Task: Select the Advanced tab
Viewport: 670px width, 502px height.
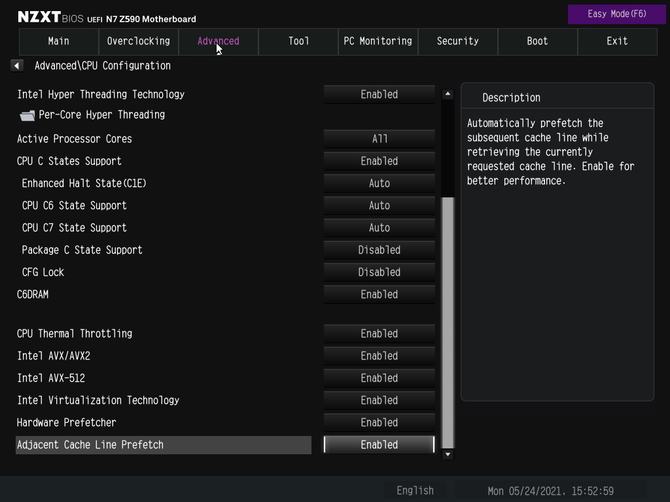Action: (218, 41)
